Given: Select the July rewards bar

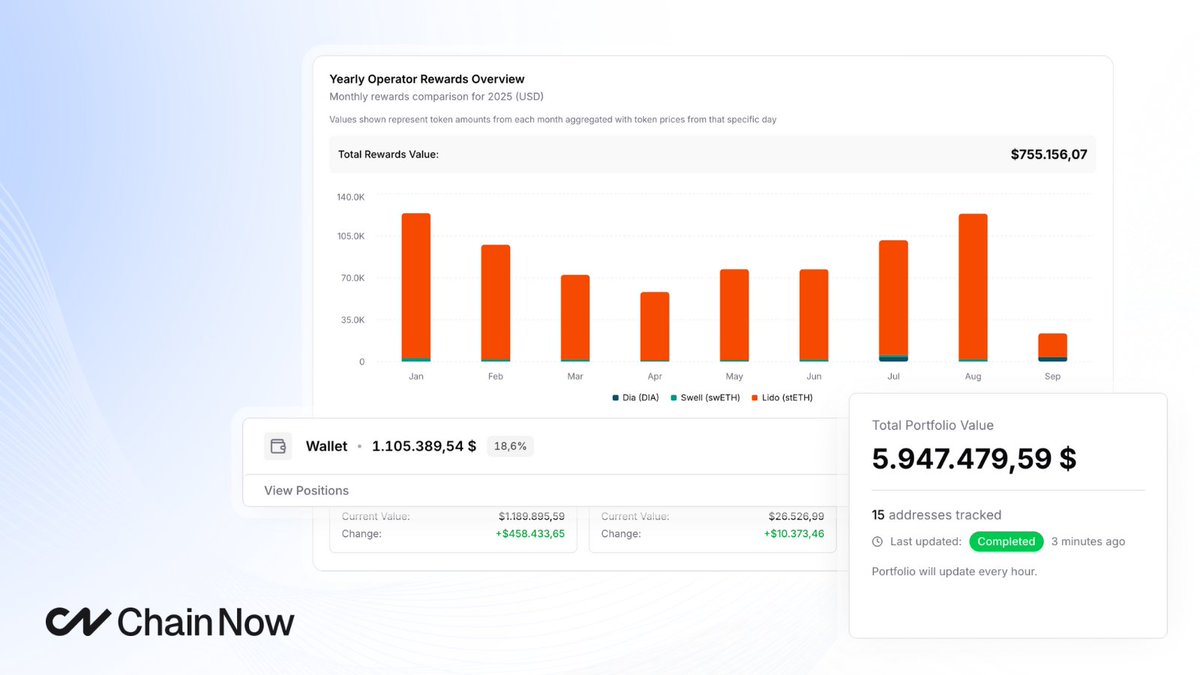Looking at the screenshot, I should 893,301.
